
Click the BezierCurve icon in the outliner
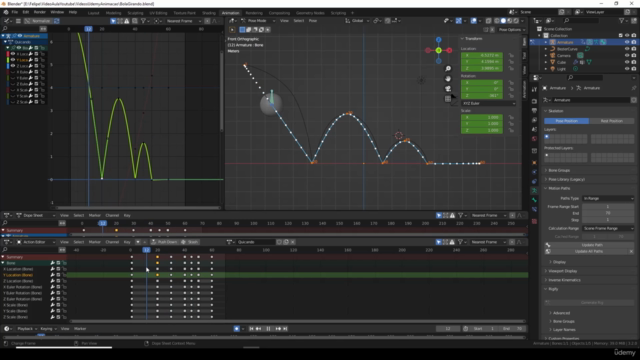[553, 49]
